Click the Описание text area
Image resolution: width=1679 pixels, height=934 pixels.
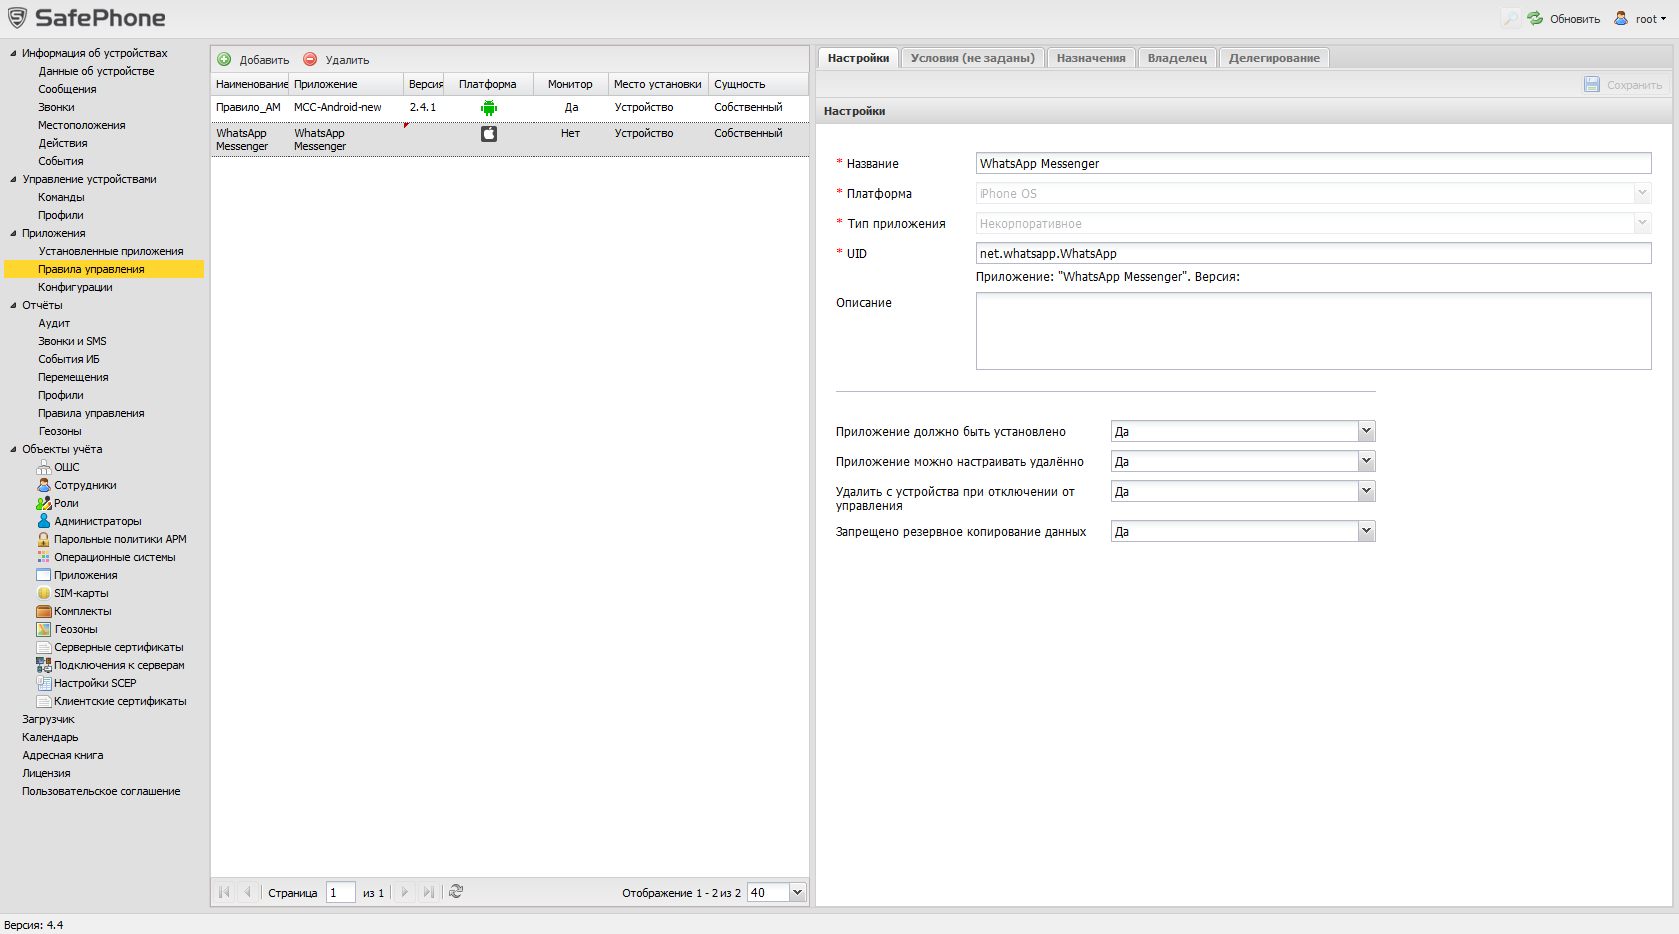click(1313, 331)
